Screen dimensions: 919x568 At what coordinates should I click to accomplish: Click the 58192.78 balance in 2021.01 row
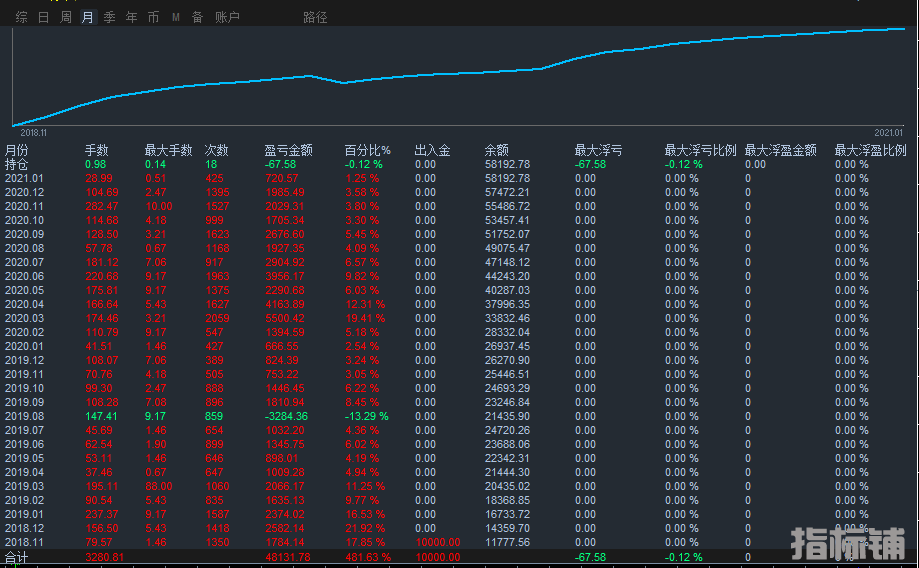pyautogui.click(x=508, y=179)
